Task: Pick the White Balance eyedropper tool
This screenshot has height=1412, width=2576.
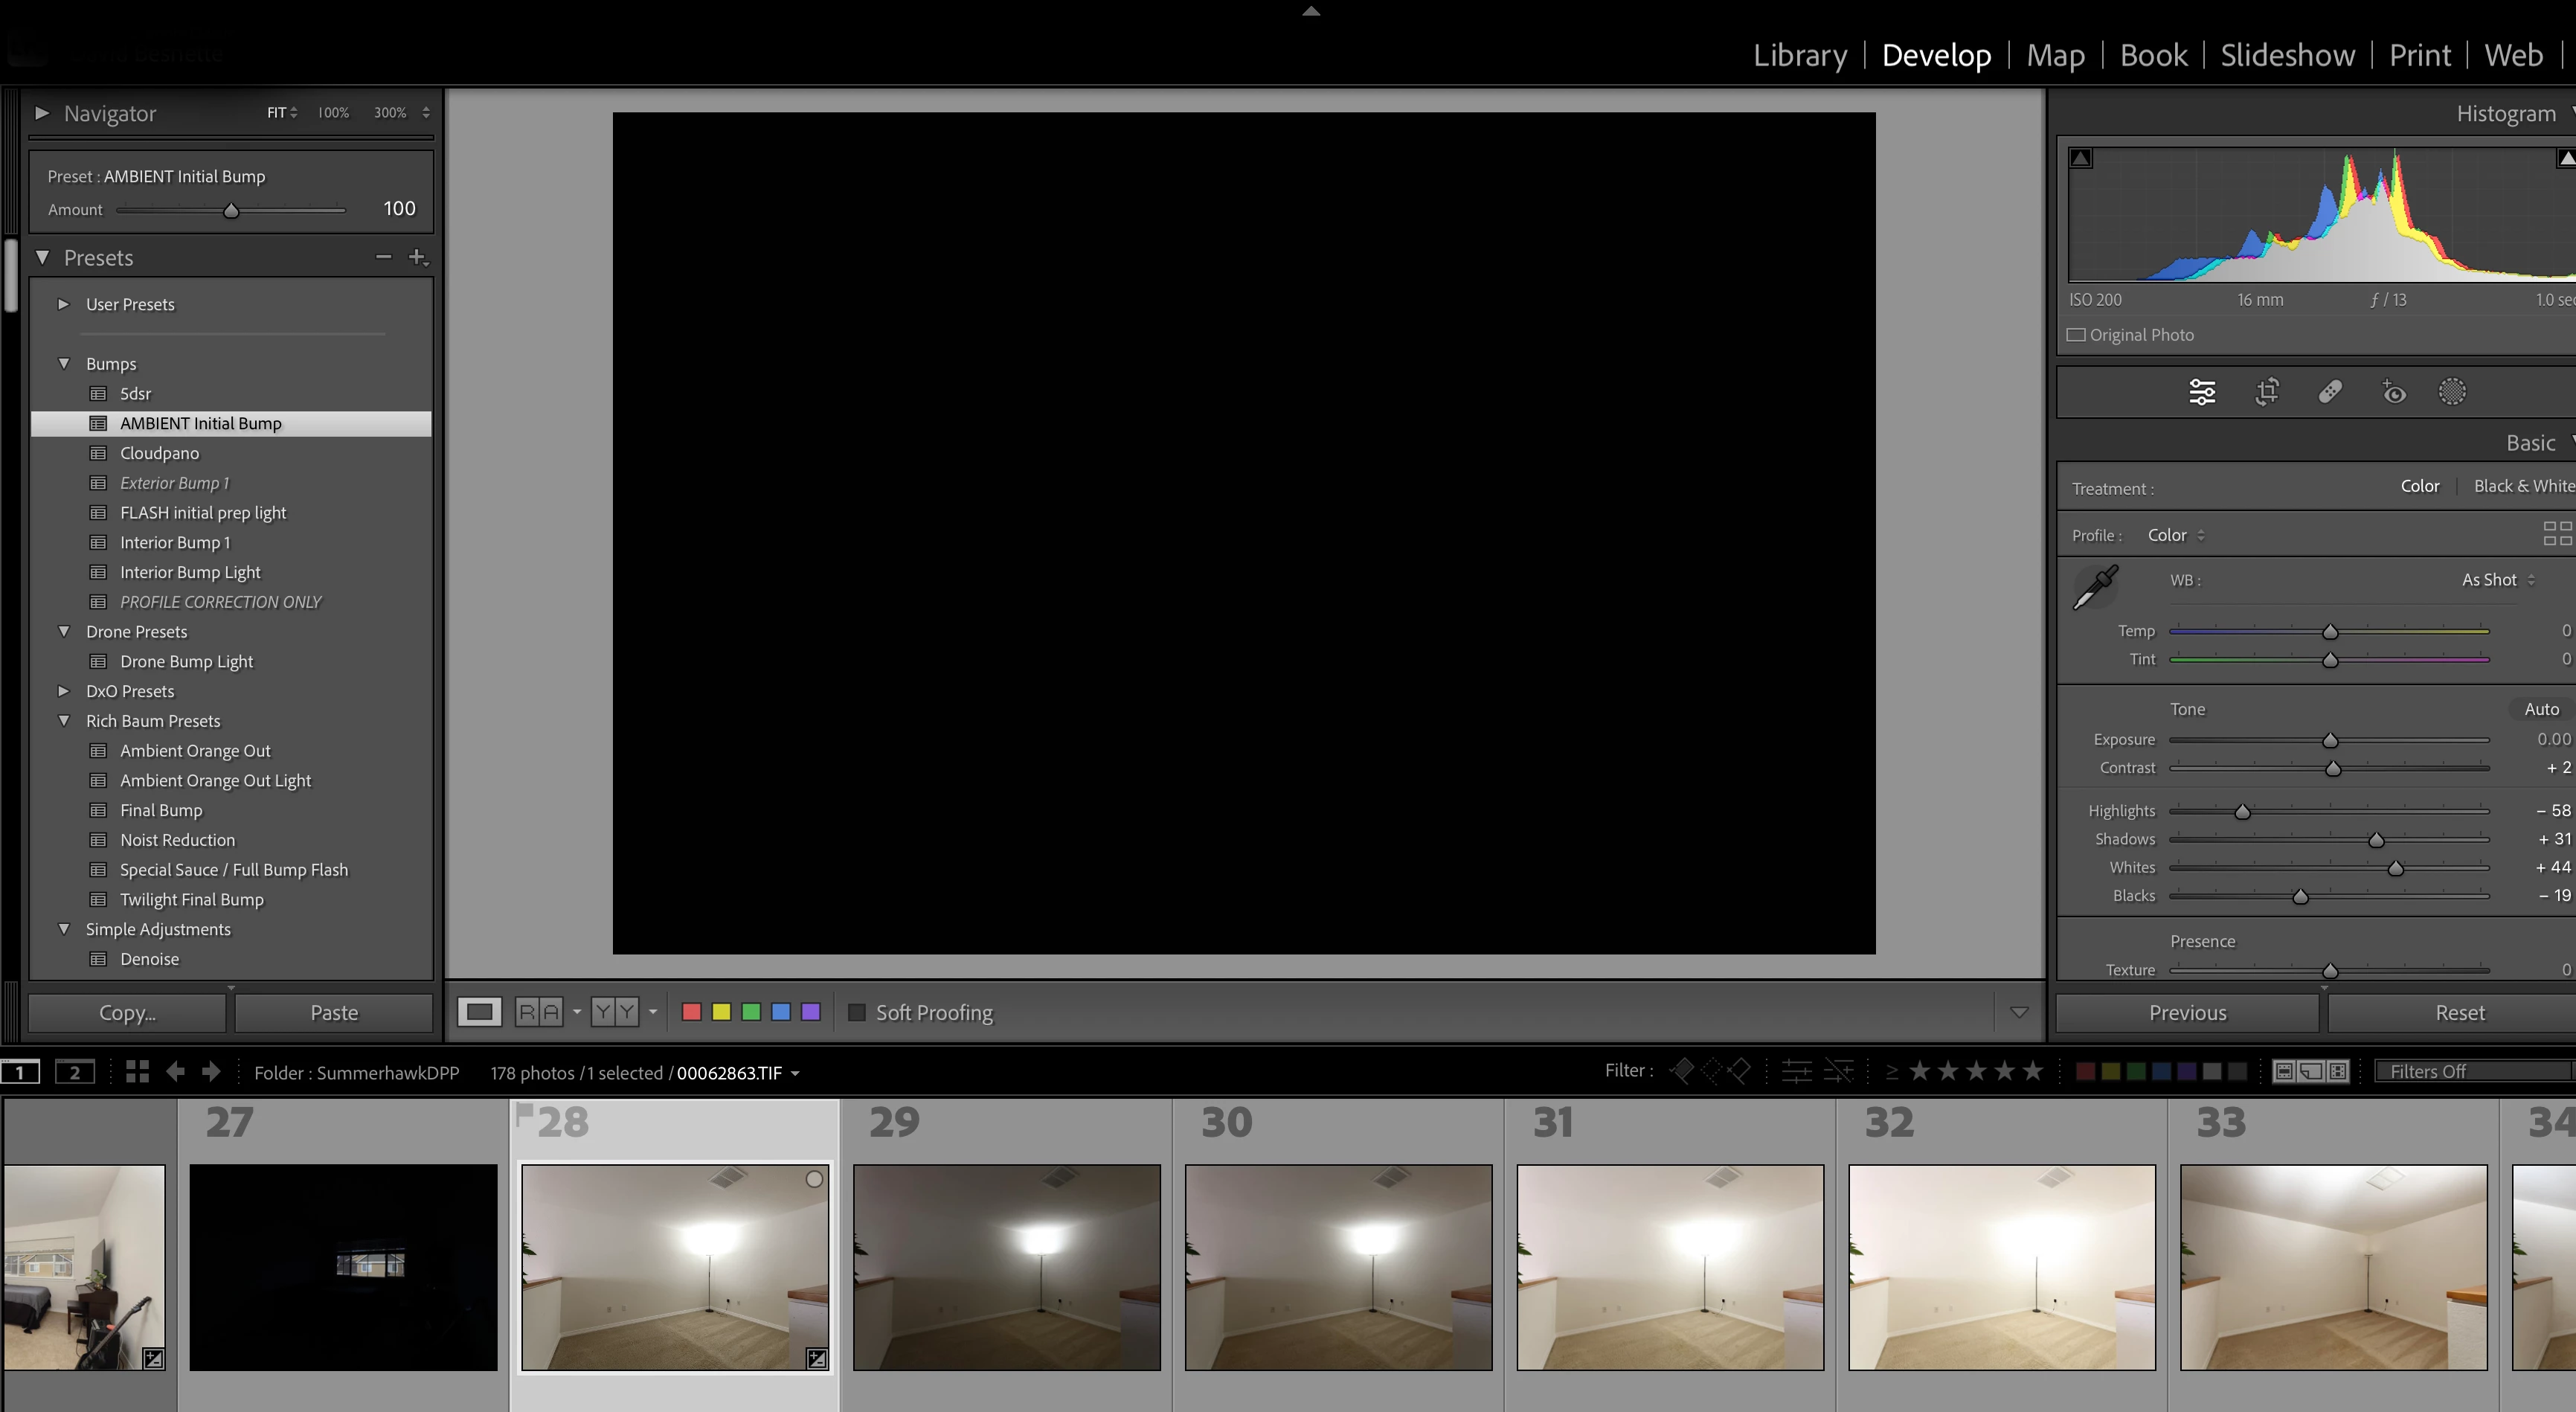Action: (2095, 587)
